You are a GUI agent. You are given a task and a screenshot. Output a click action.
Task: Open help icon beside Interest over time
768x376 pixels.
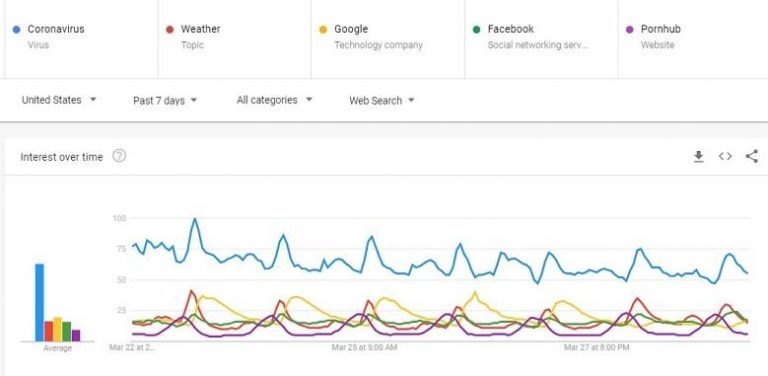click(119, 156)
